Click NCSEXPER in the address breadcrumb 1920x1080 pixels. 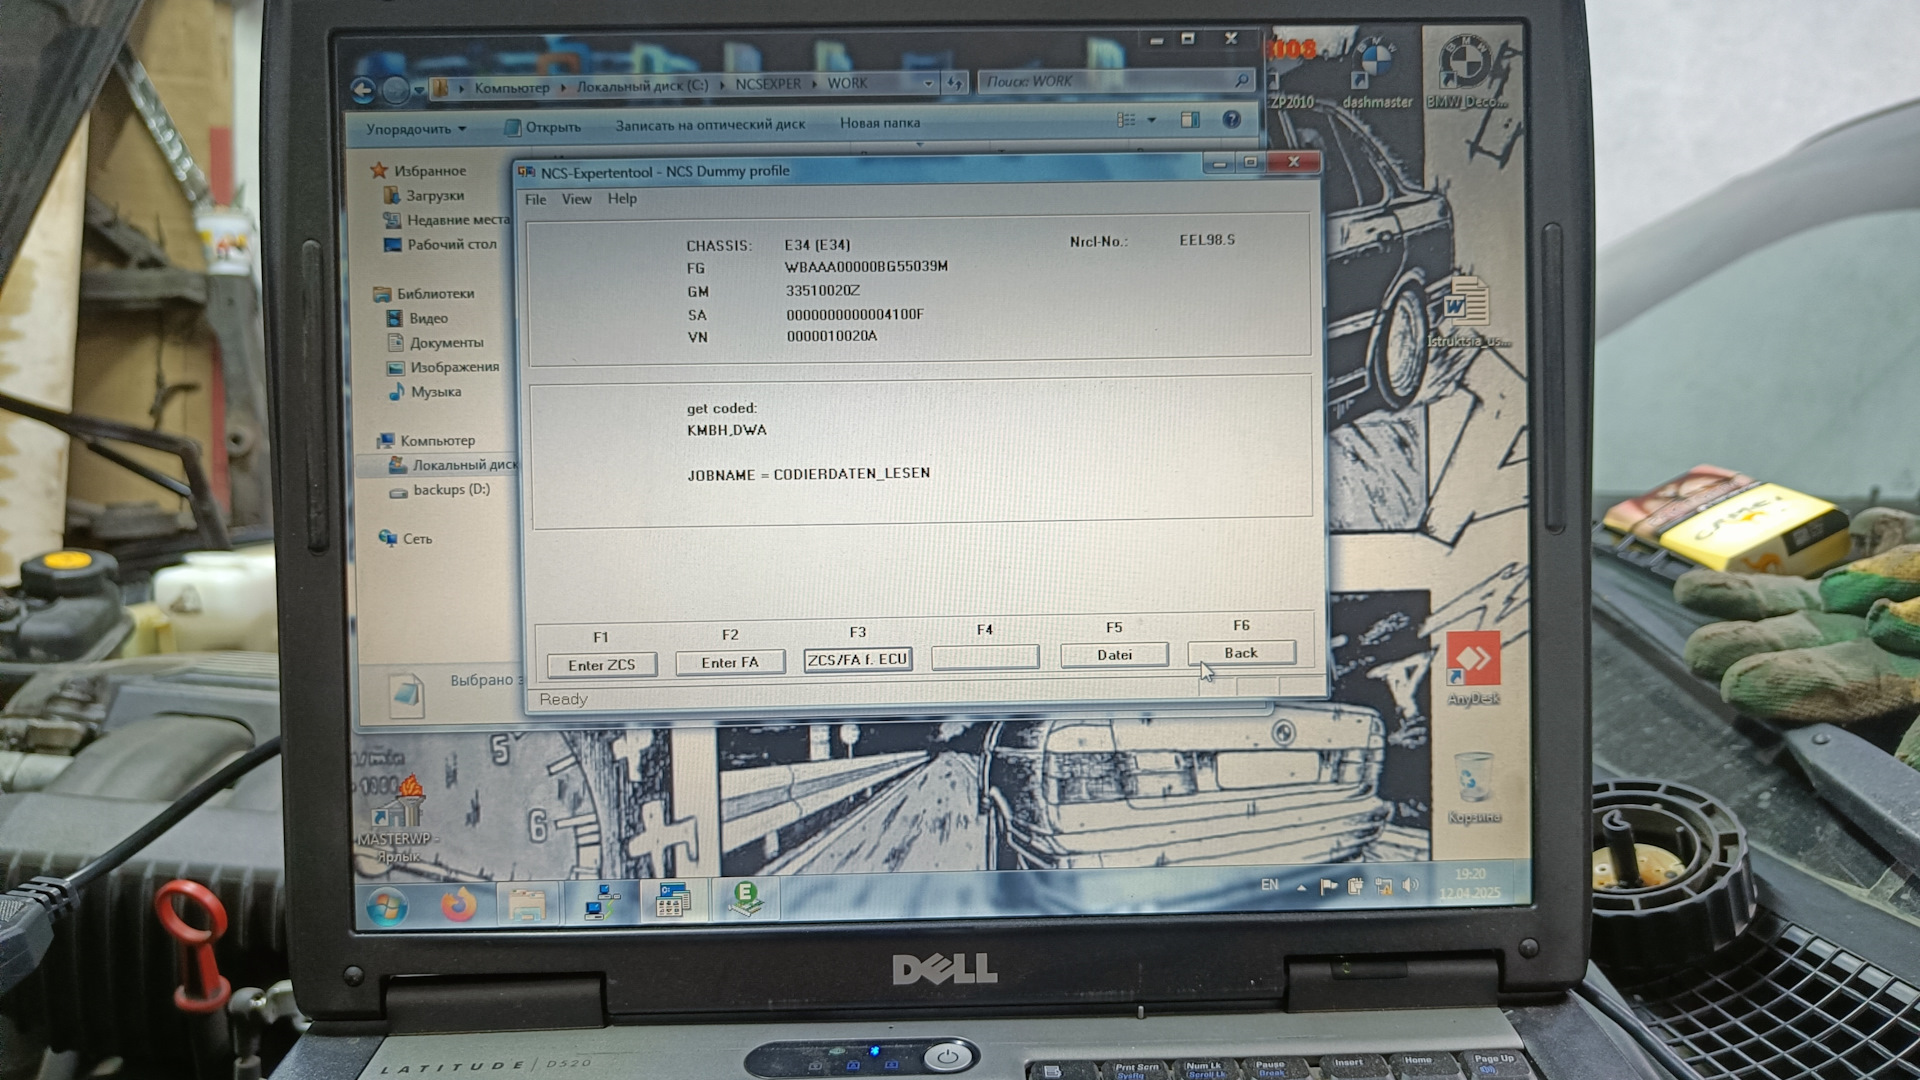768,84
